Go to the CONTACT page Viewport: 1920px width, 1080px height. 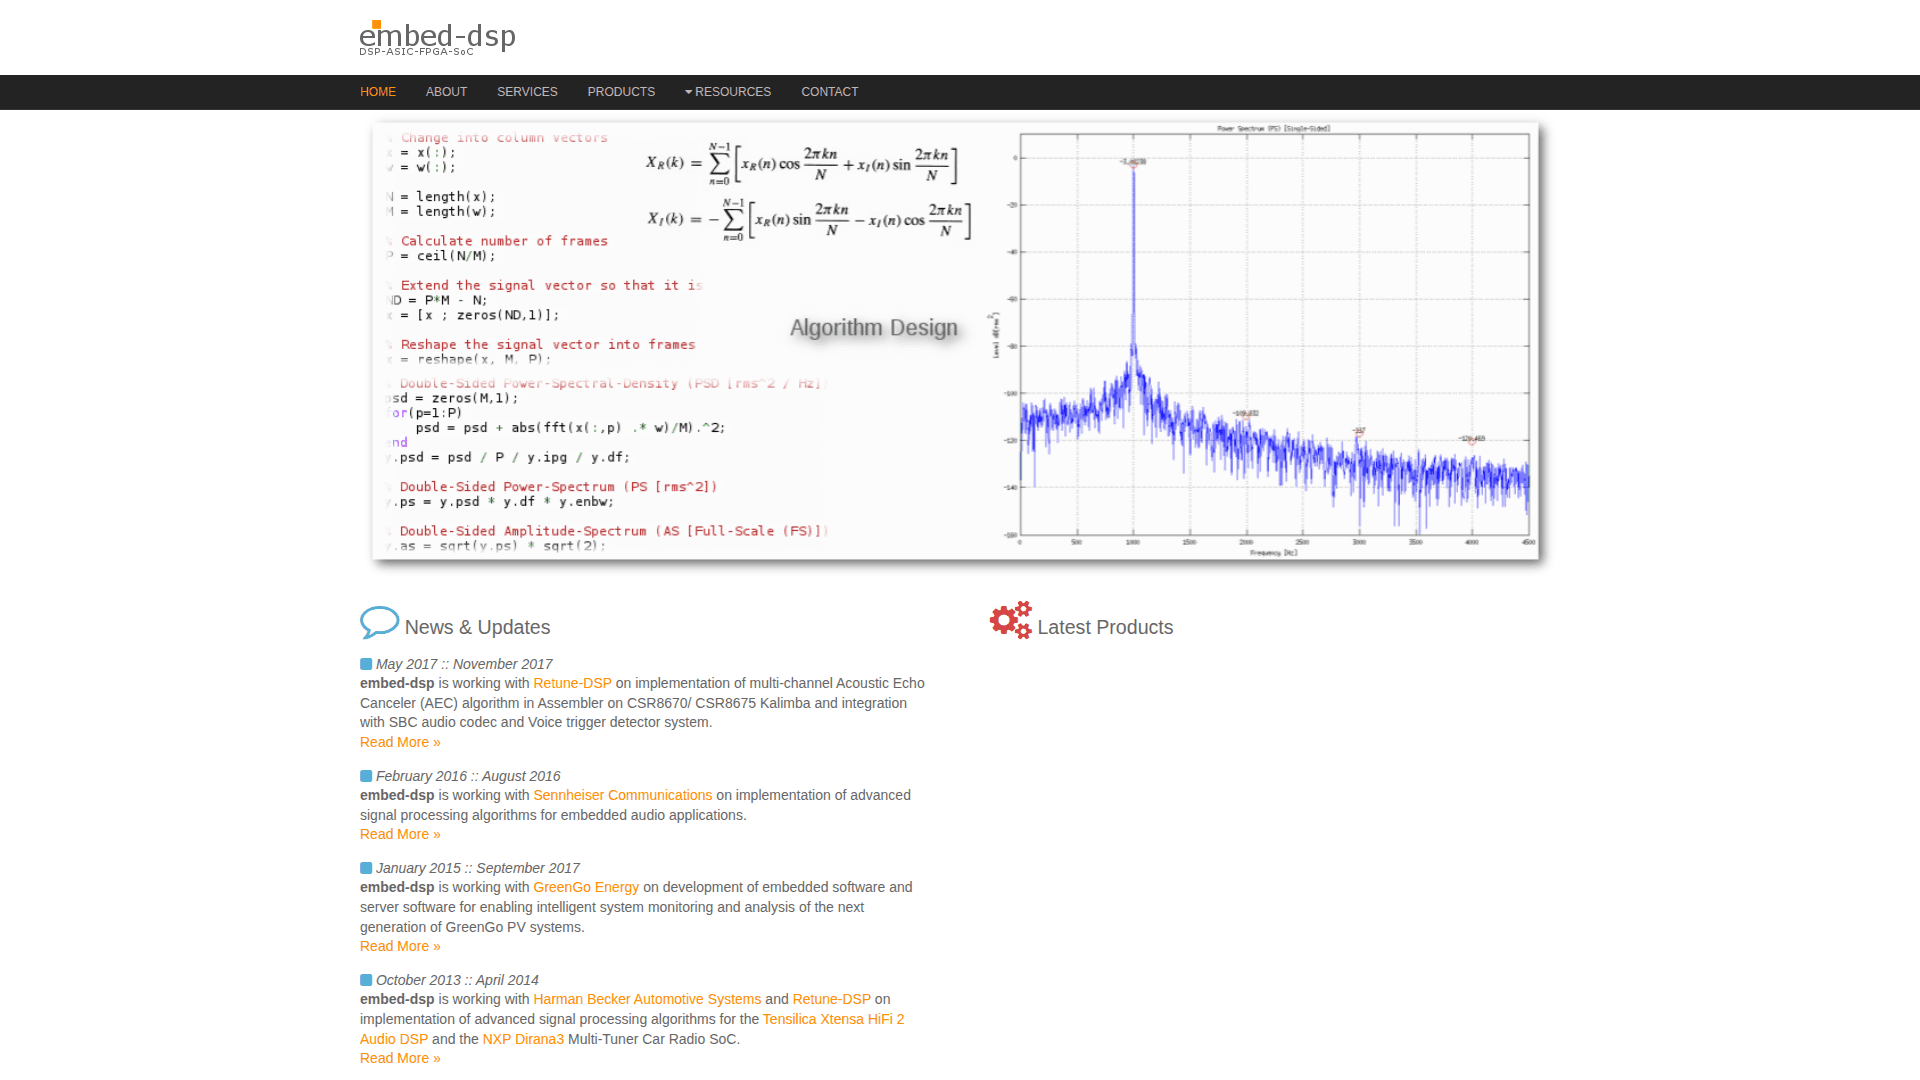pyautogui.click(x=829, y=92)
